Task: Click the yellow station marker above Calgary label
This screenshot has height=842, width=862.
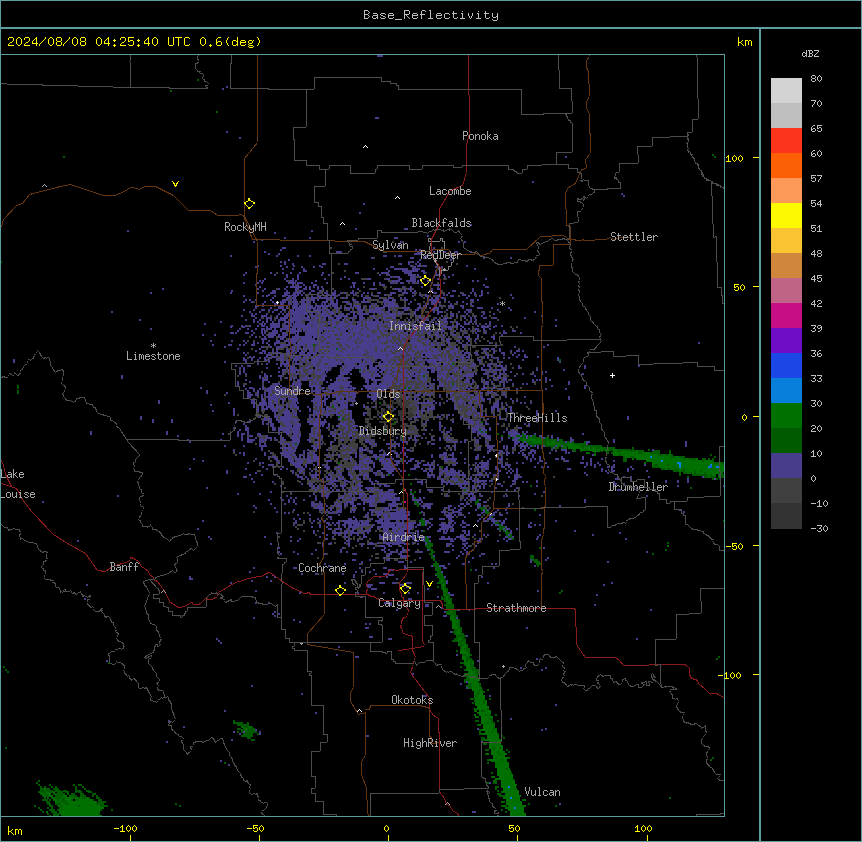Action: click(x=405, y=589)
